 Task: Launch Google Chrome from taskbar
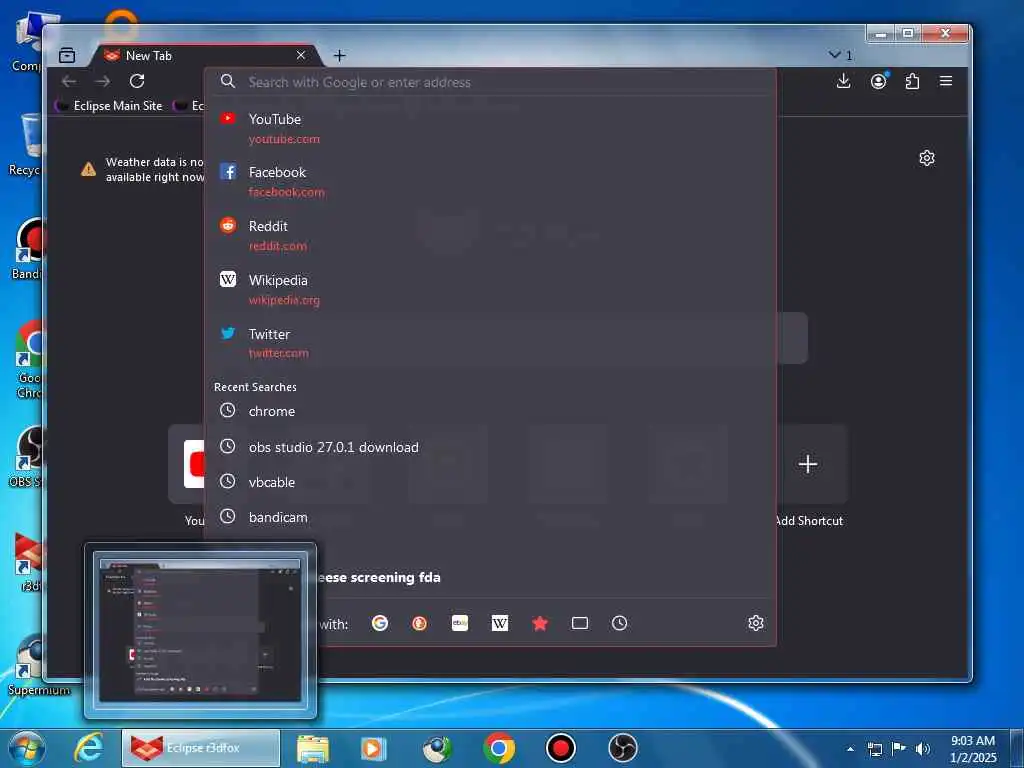tap(499, 748)
